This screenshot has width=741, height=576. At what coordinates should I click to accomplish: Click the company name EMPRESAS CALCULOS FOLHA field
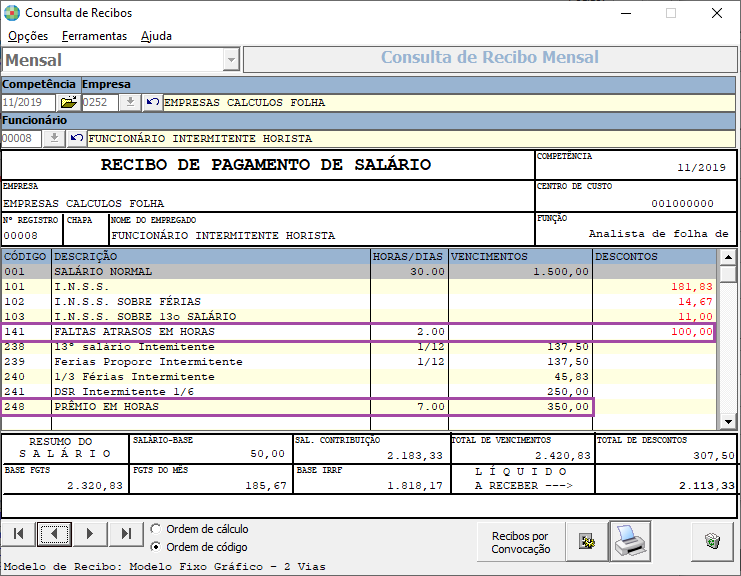click(x=449, y=103)
